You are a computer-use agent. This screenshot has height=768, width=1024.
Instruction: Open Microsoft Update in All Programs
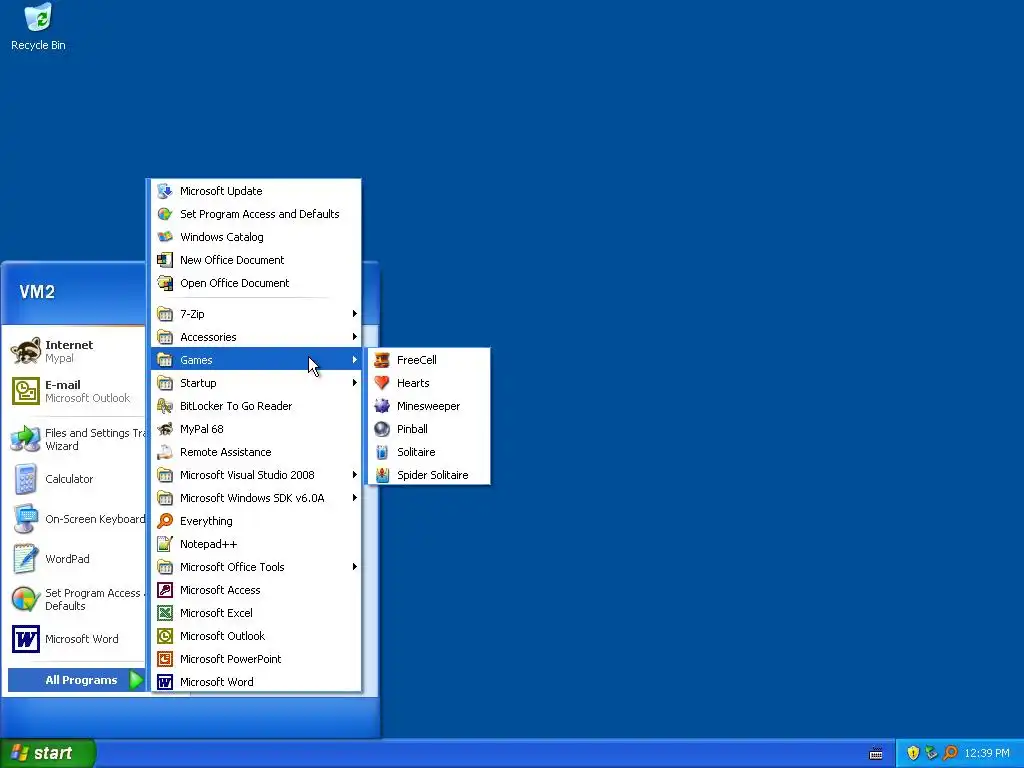pos(256,191)
